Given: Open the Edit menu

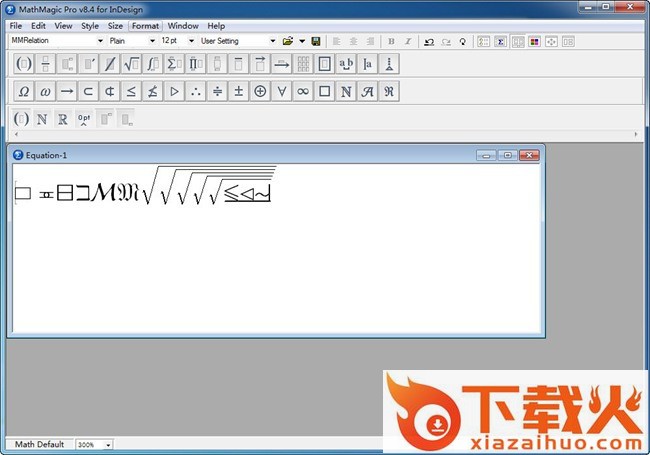Looking at the screenshot, I should click(x=38, y=26).
